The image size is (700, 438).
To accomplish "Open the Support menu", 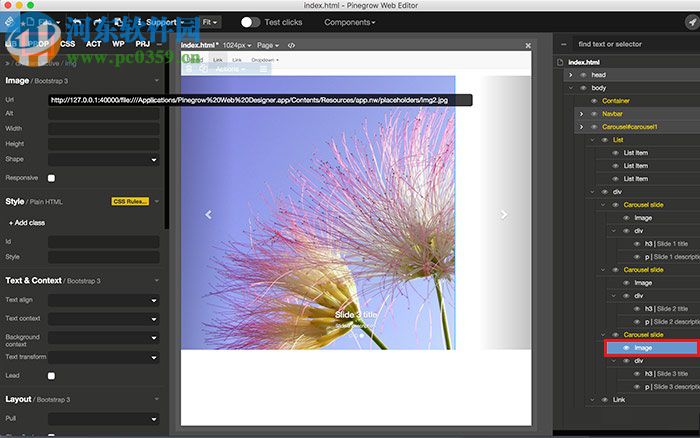I will pos(161,22).
